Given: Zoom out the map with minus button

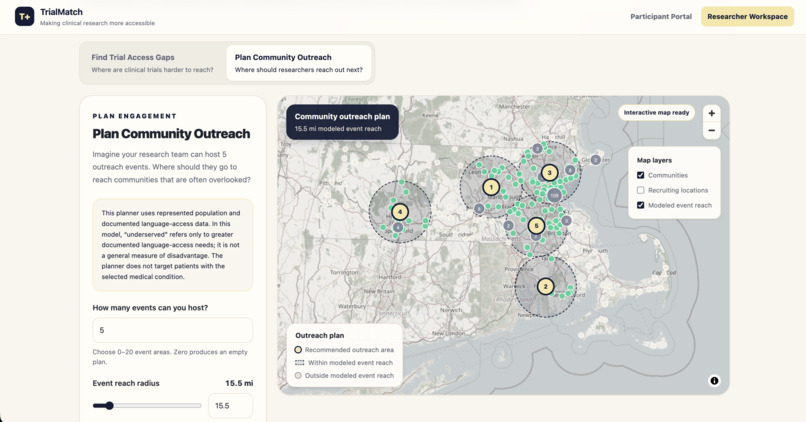Looking at the screenshot, I should coord(711,131).
